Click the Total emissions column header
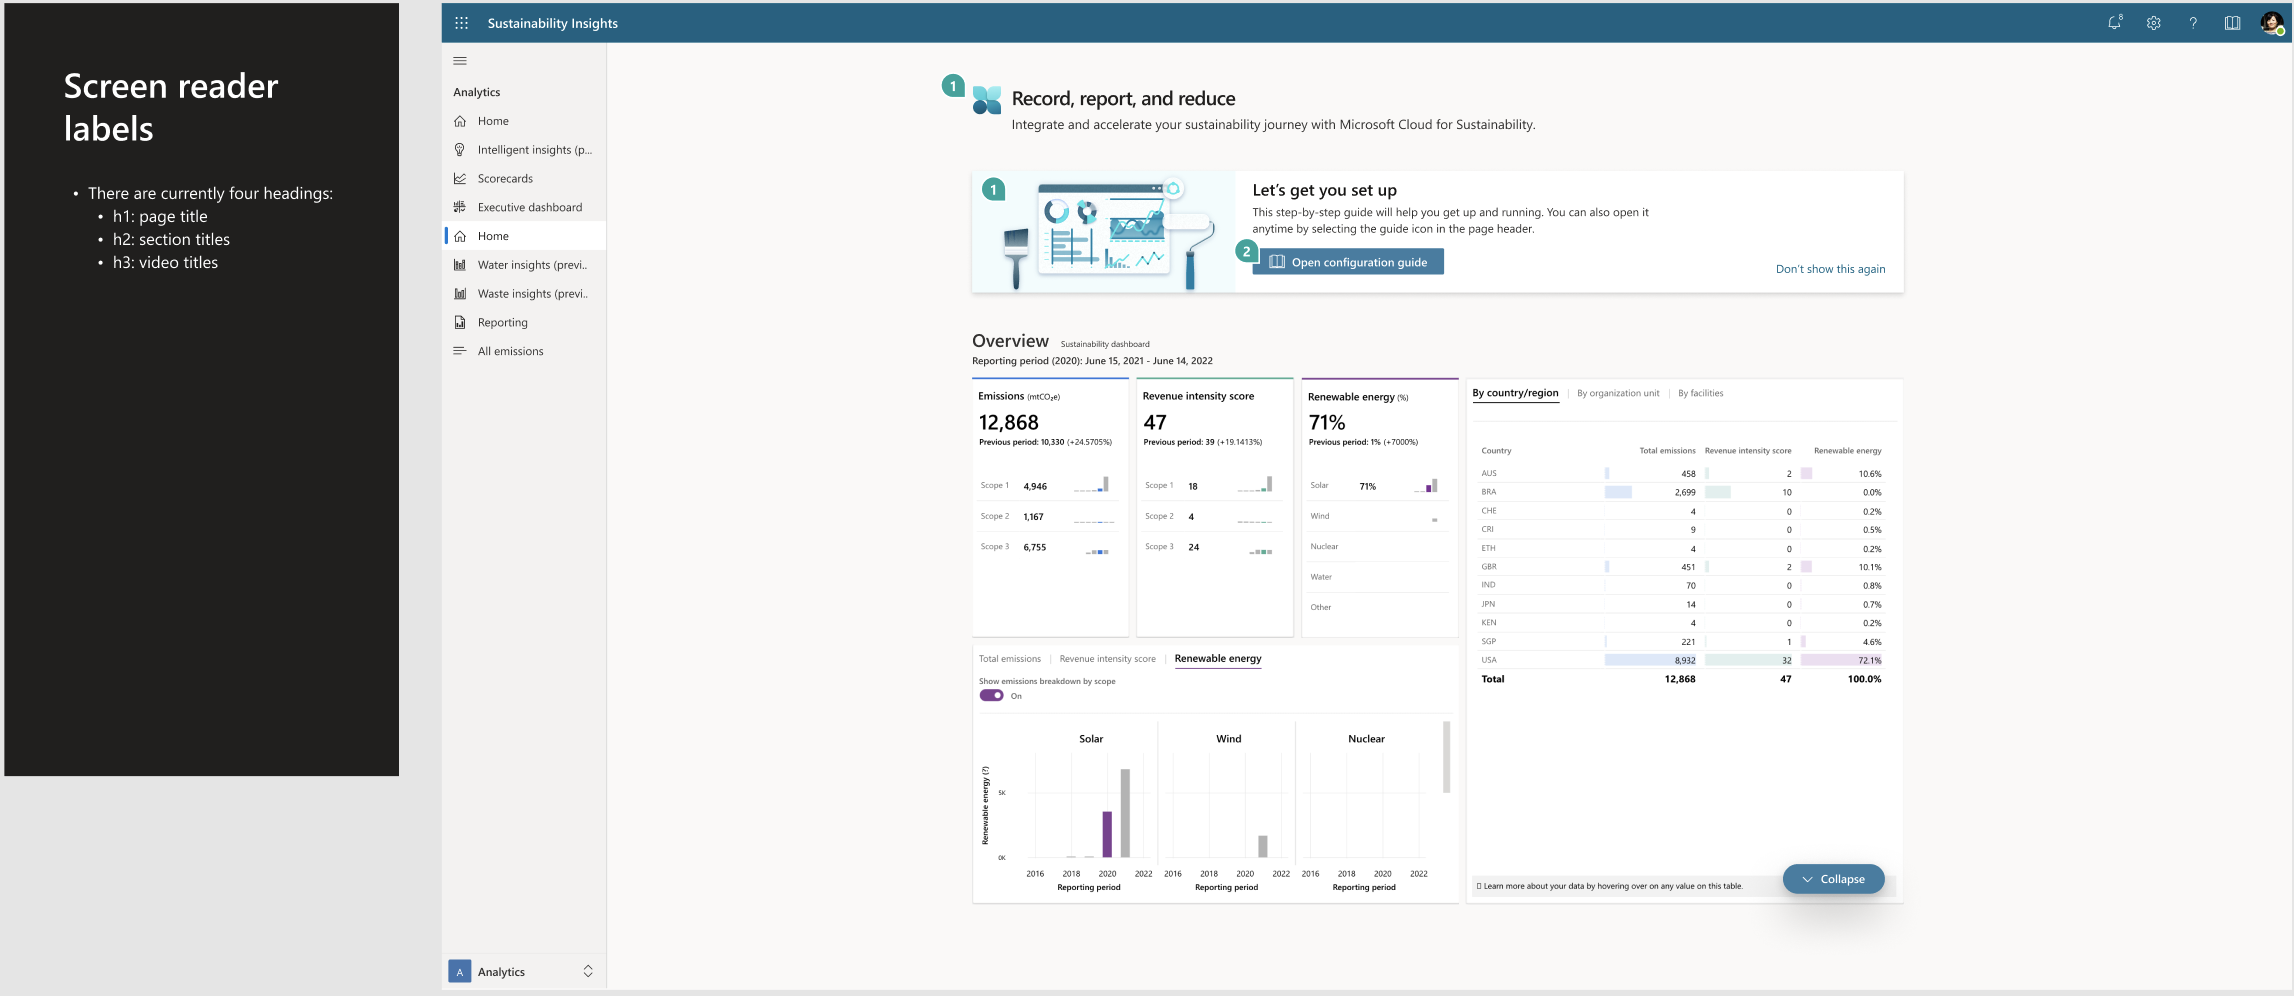 pos(1667,451)
